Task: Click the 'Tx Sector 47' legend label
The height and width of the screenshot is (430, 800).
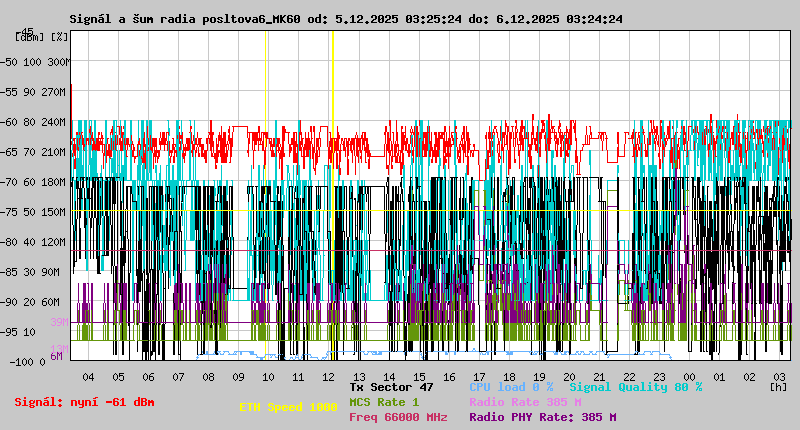Action: [x=391, y=387]
